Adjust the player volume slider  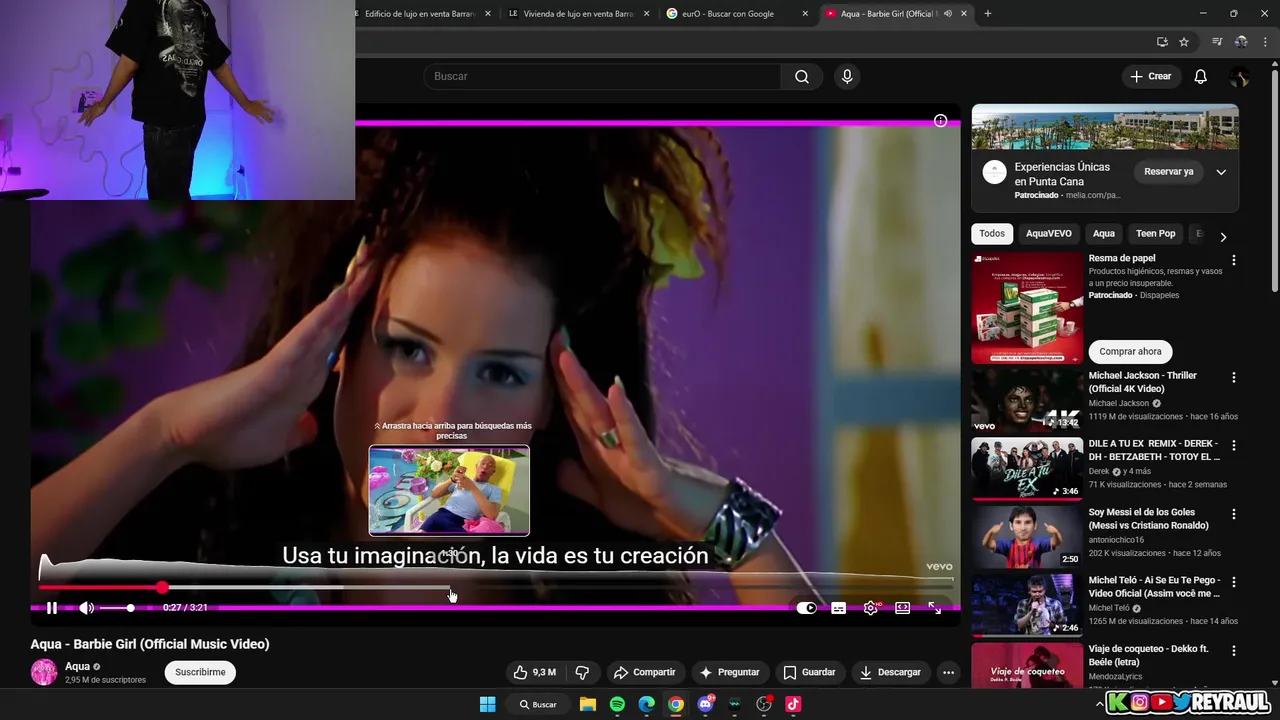117,608
